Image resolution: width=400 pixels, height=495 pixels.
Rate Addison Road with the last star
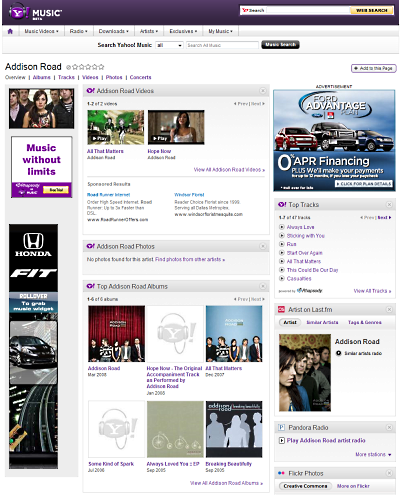point(101,67)
